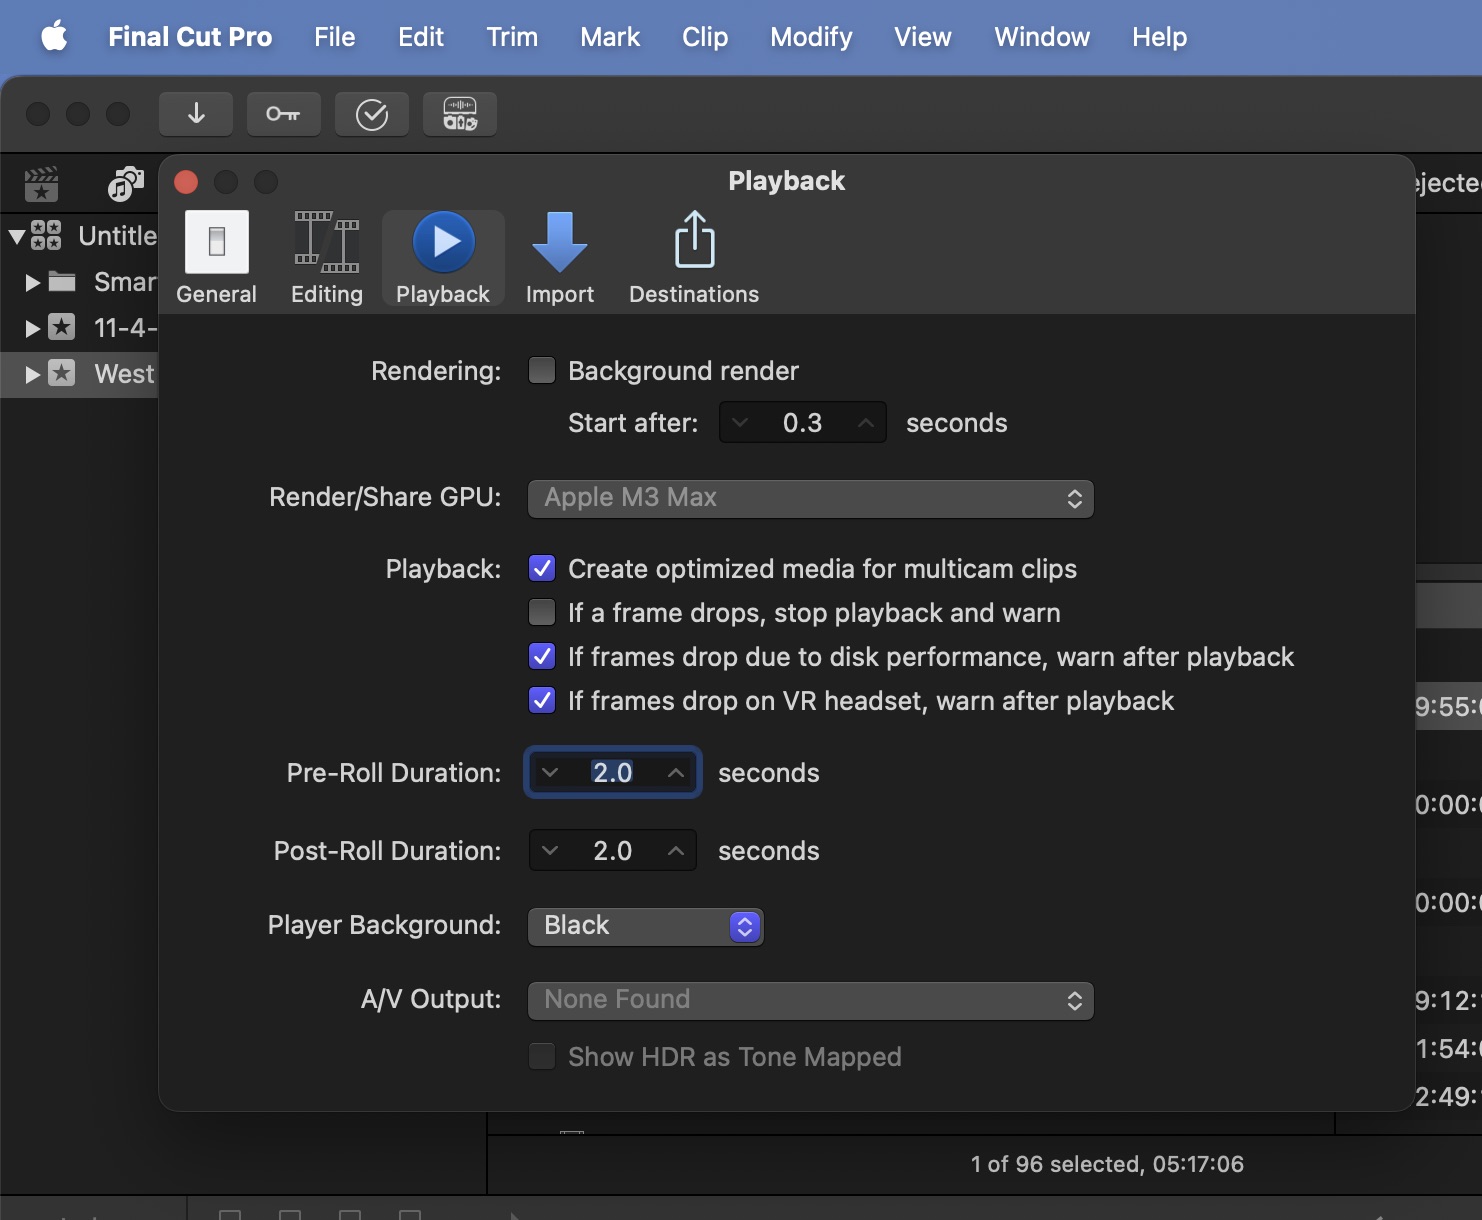Increase the Pre-Roll Duration value

pyautogui.click(x=676, y=773)
